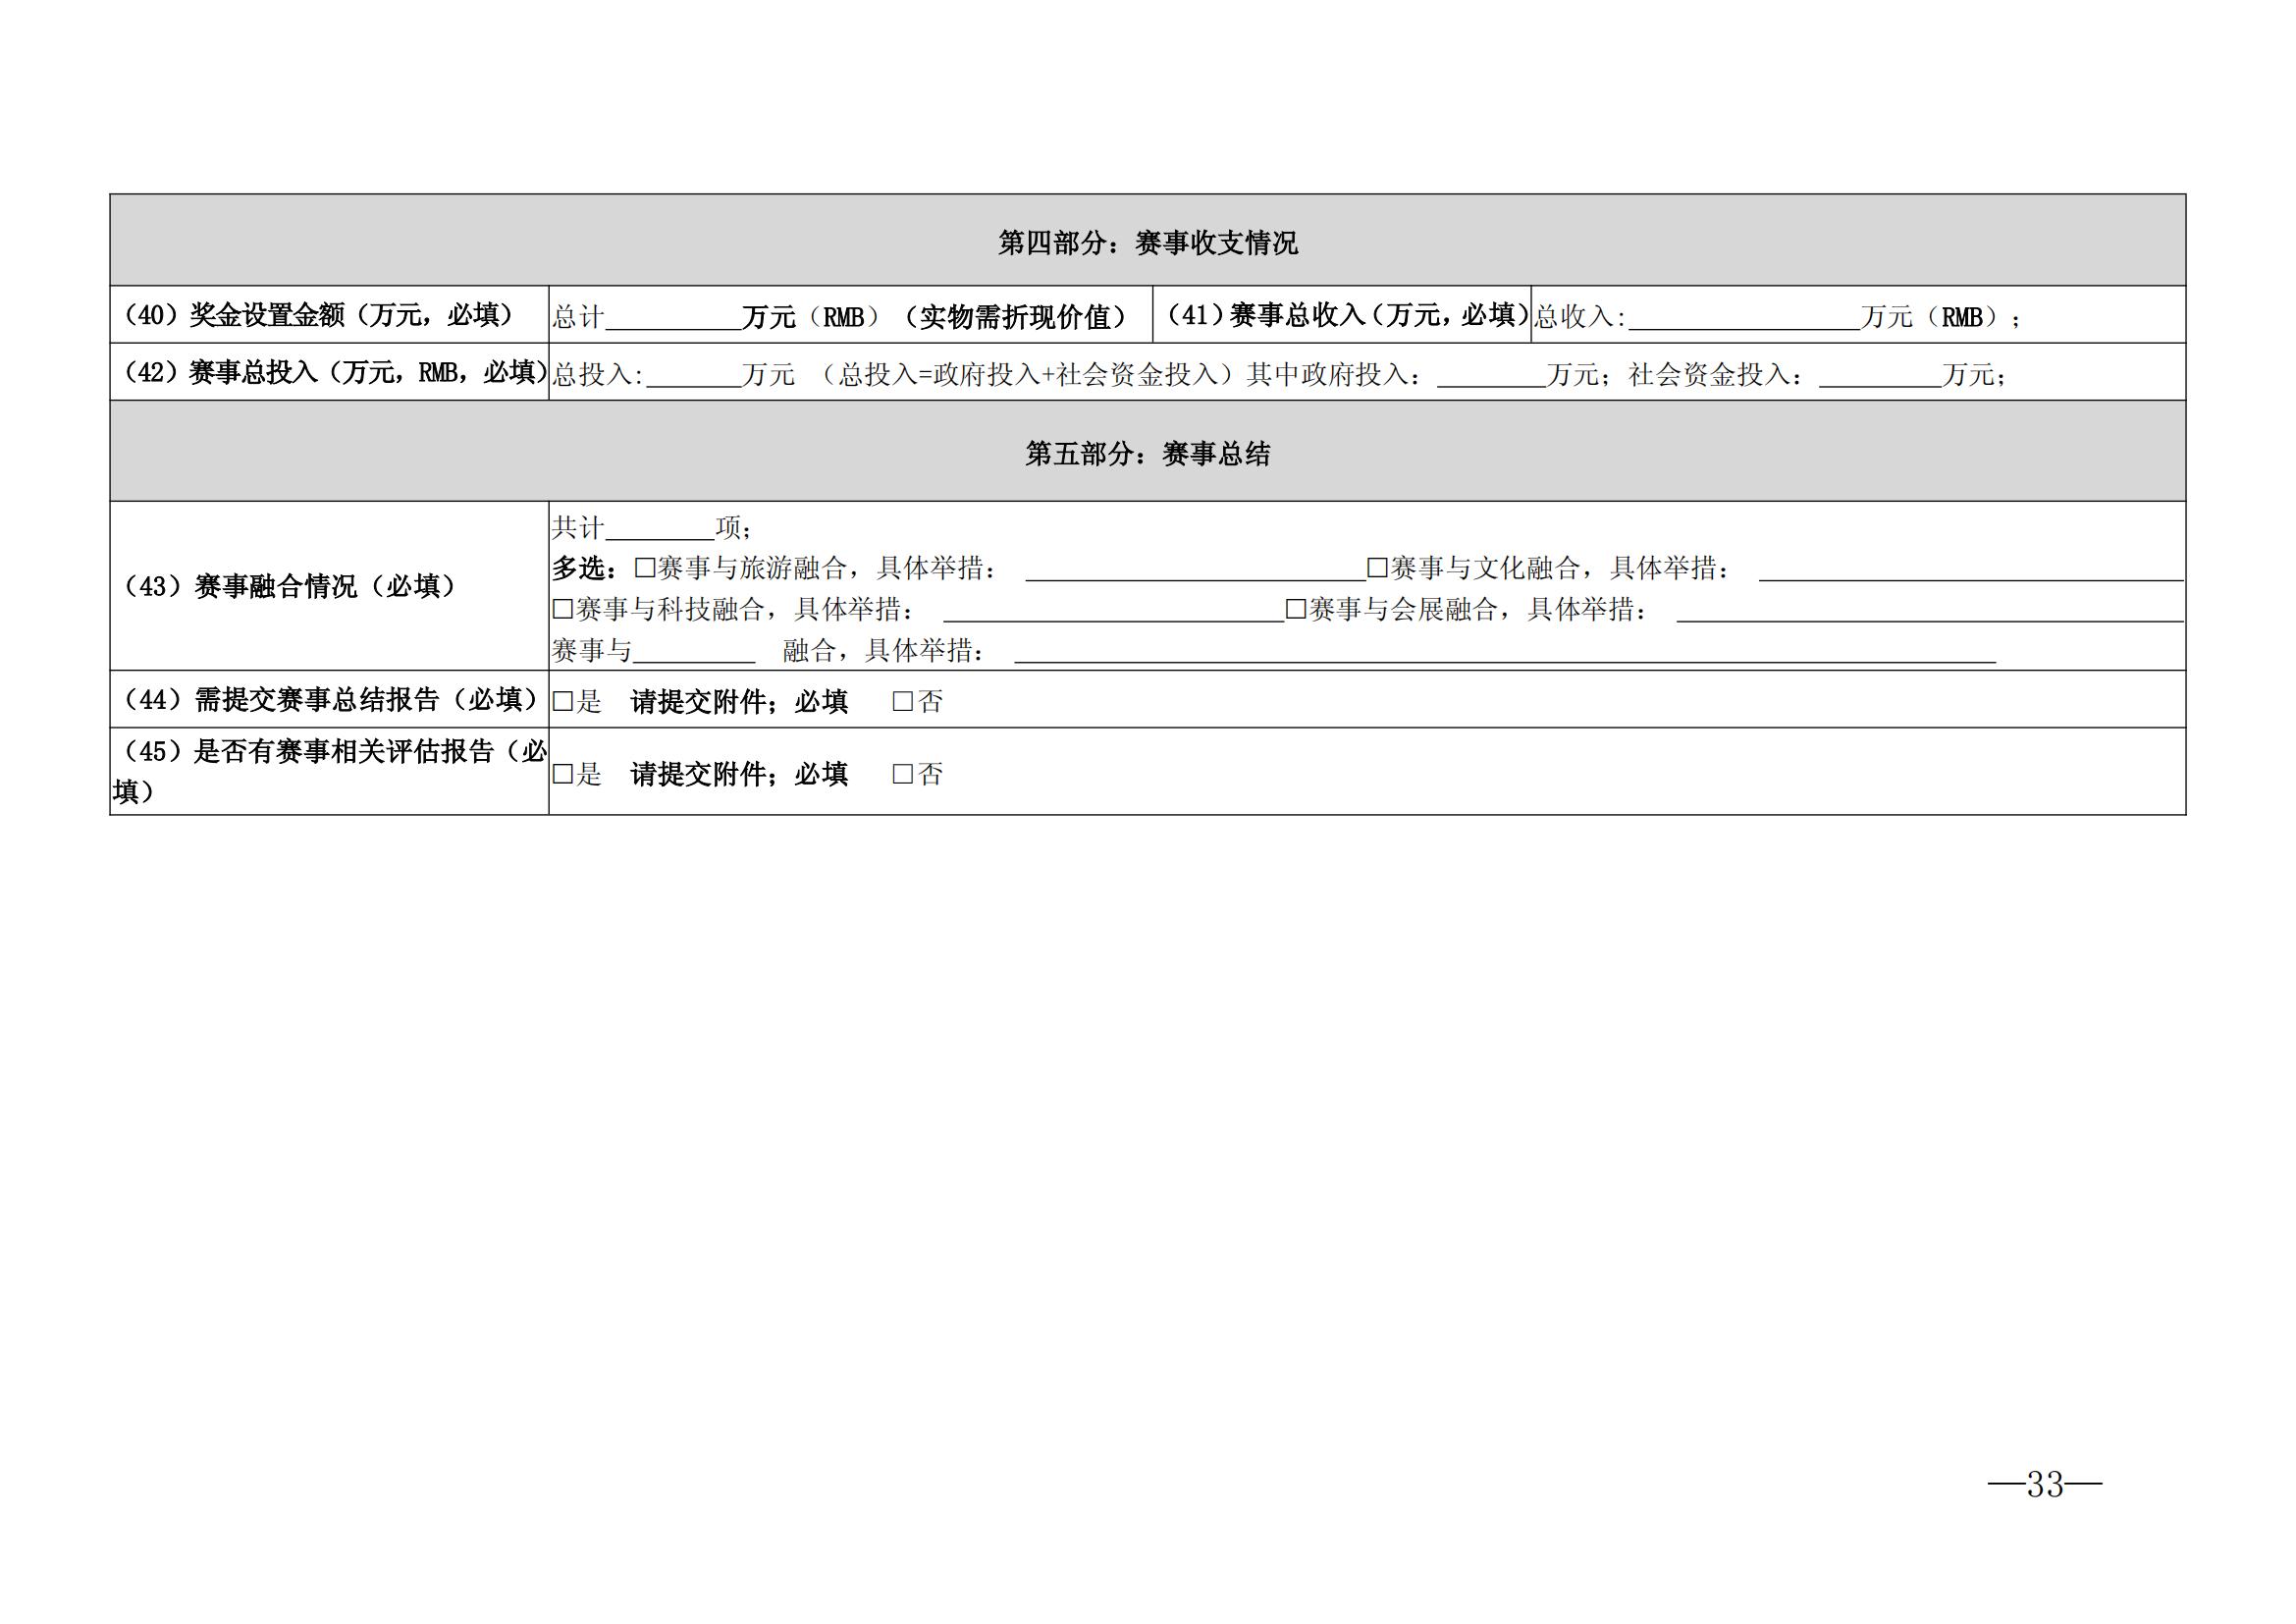Check the 赛事与旅游融合 checkbox
The width and height of the screenshot is (2296, 1624).
pyautogui.click(x=645, y=568)
